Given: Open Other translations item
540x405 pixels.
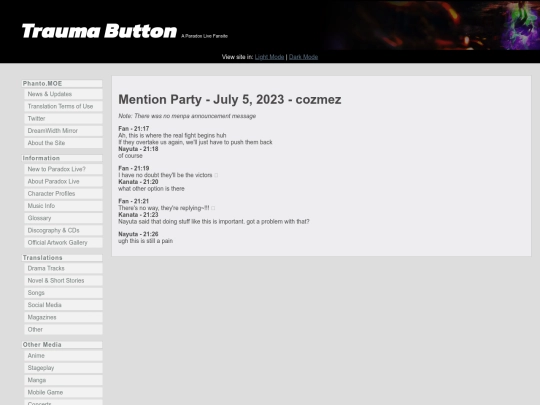Looking at the screenshot, I should pyautogui.click(x=63, y=330).
